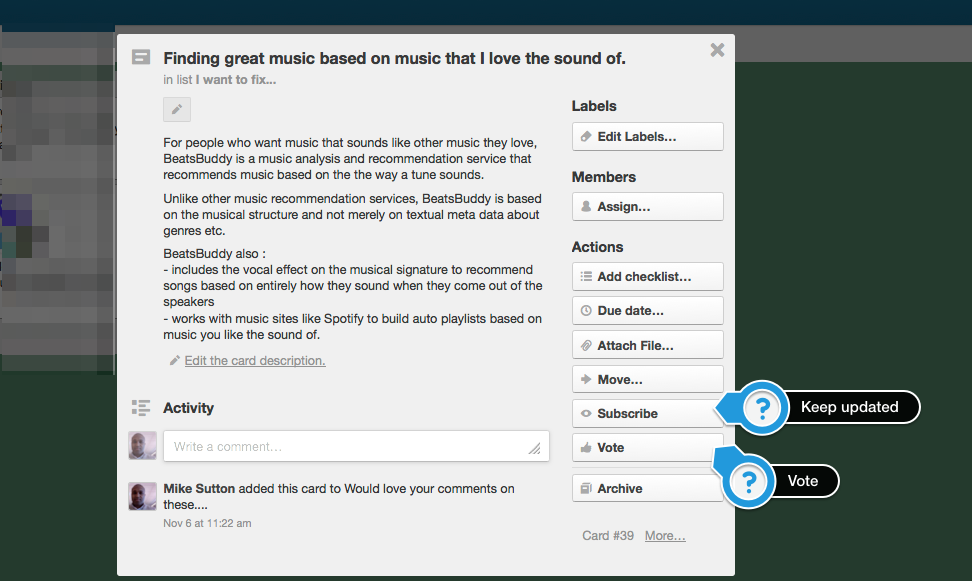972x581 pixels.
Task: Attach a file to the card
Action: (x=647, y=345)
